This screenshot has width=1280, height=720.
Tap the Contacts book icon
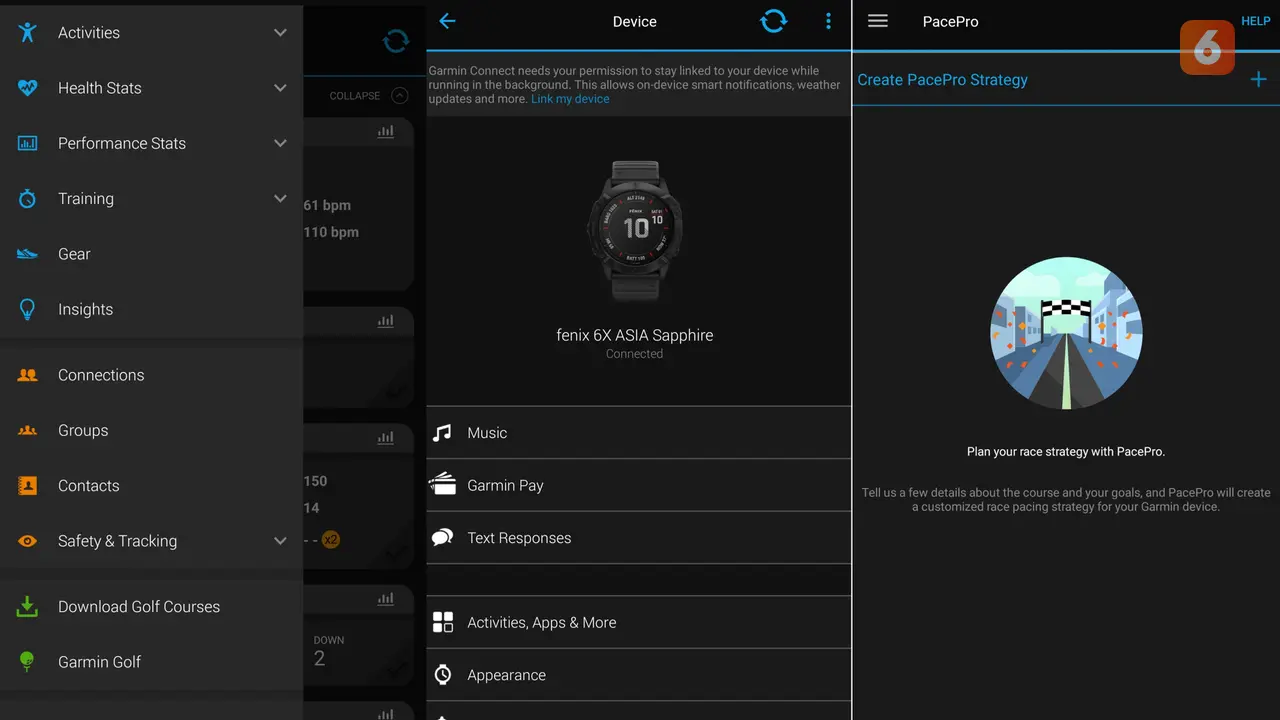(27, 486)
